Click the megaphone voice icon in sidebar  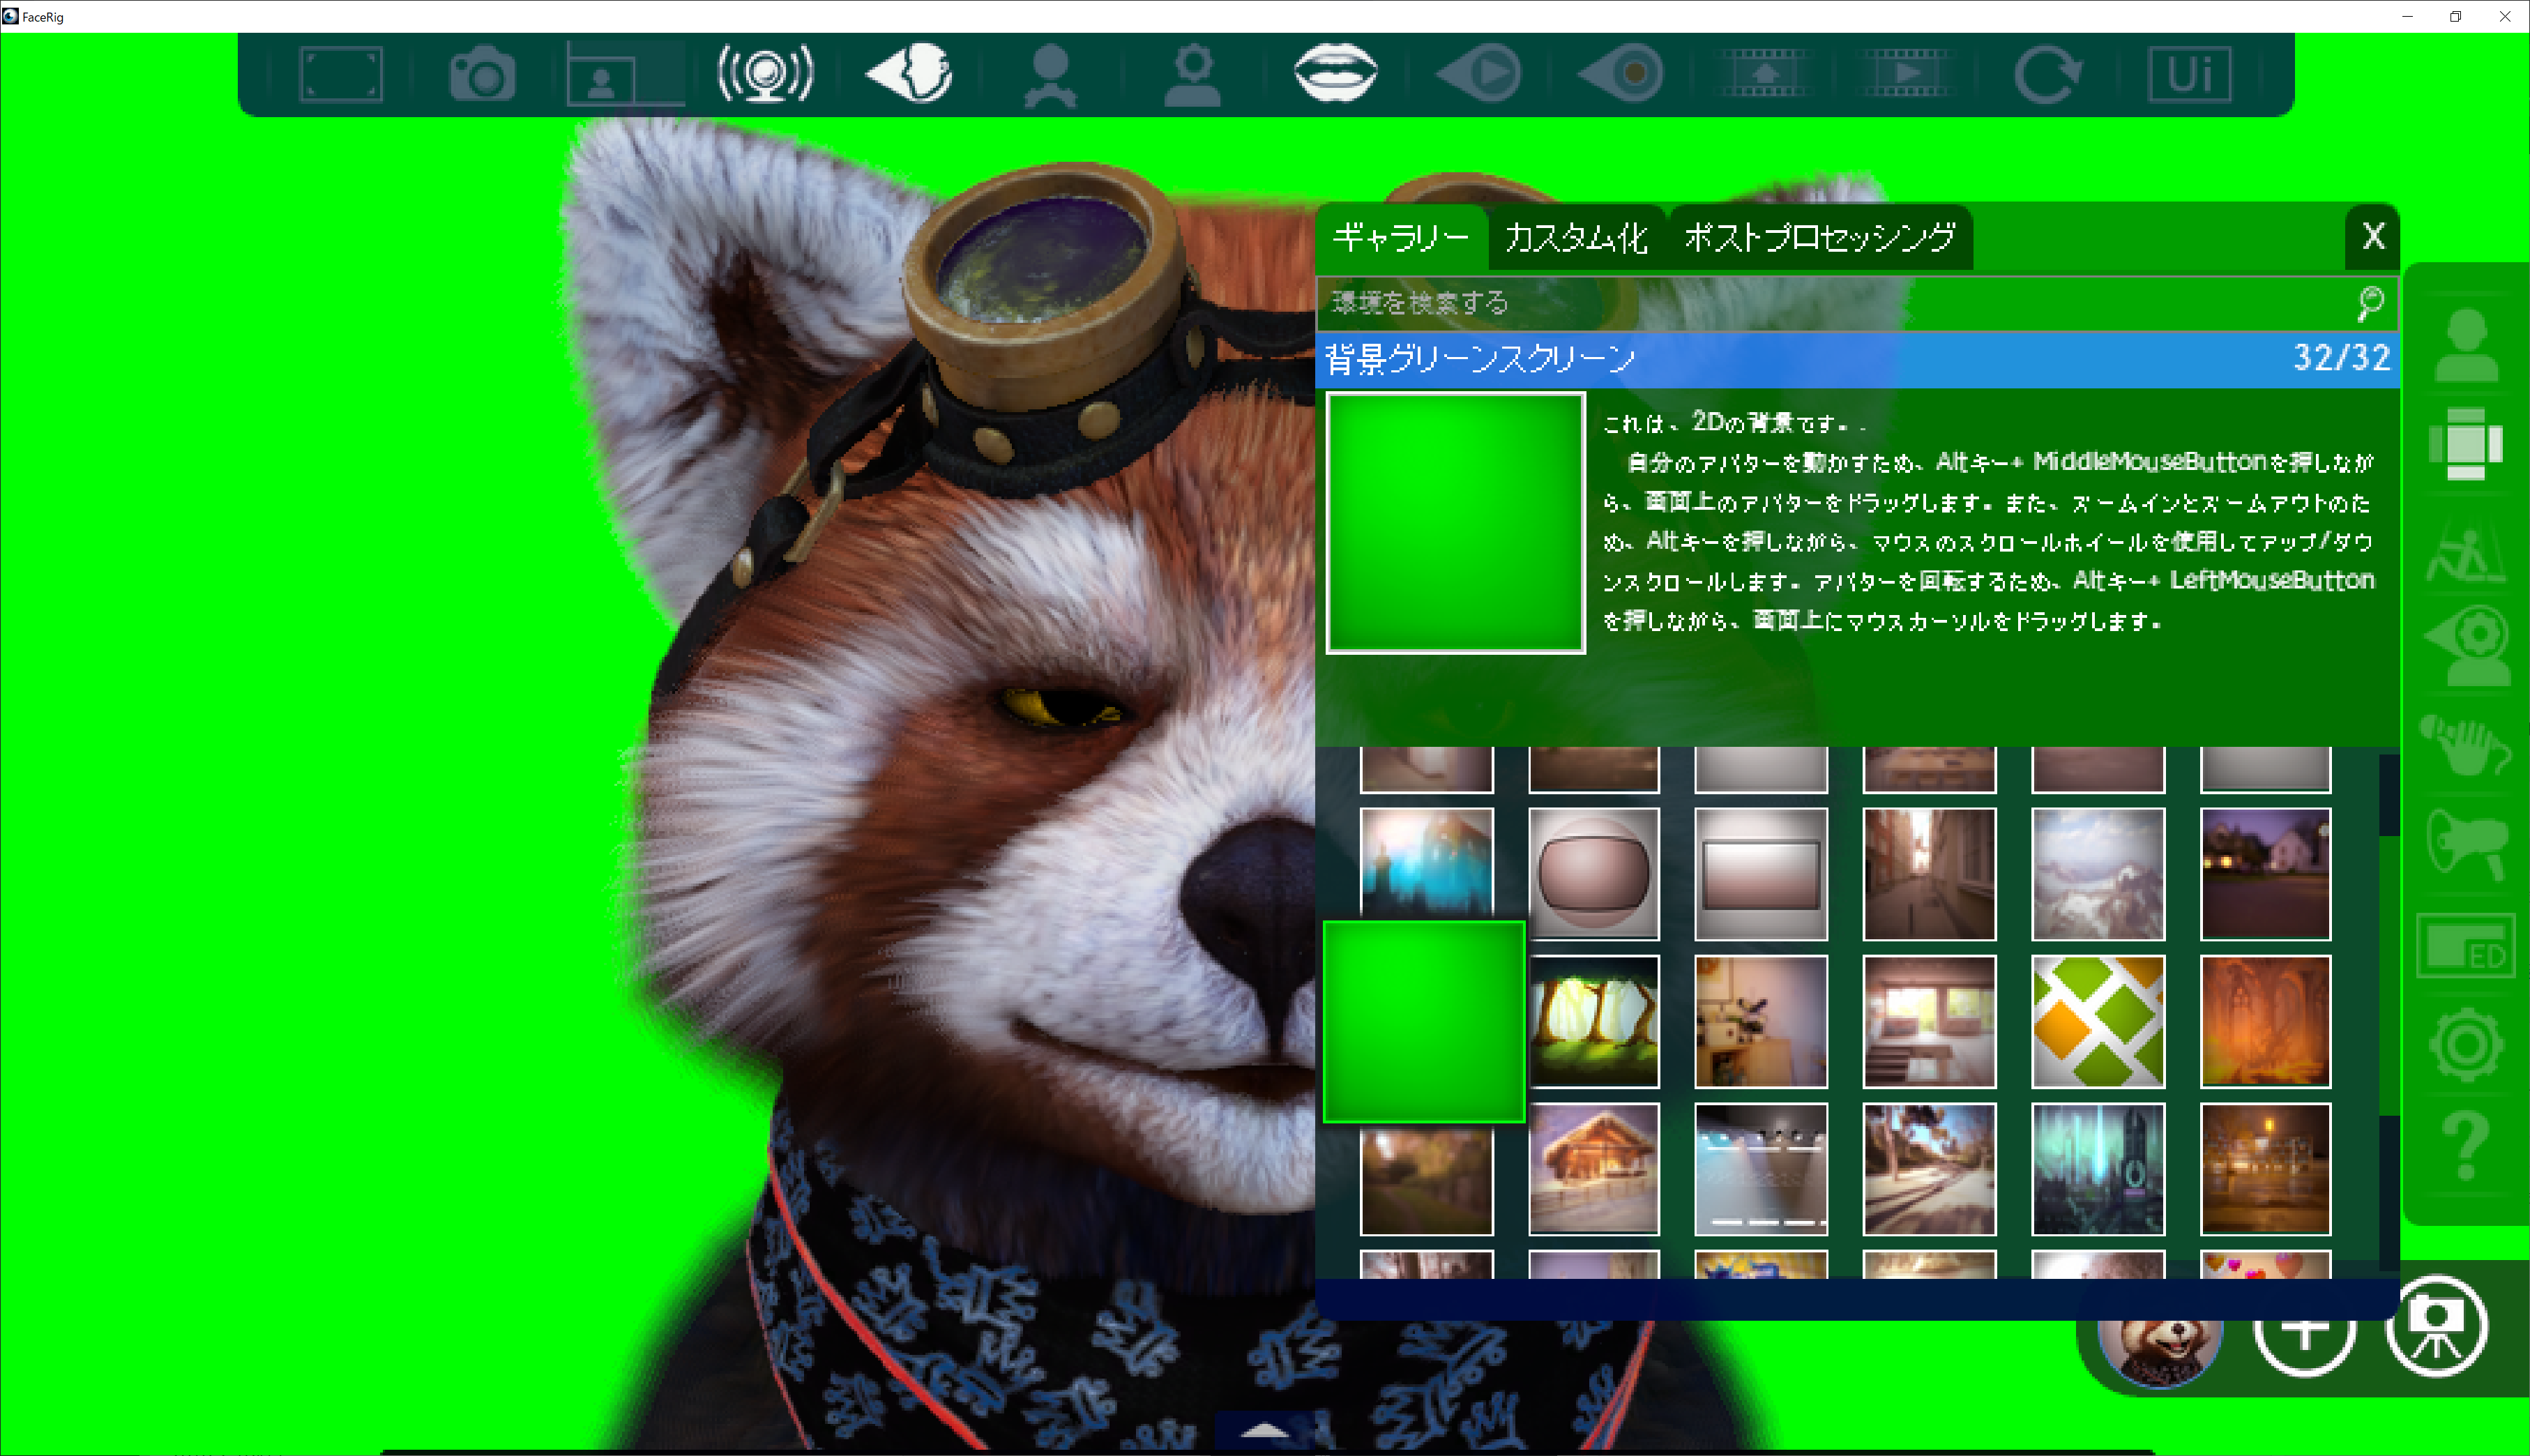2466,844
